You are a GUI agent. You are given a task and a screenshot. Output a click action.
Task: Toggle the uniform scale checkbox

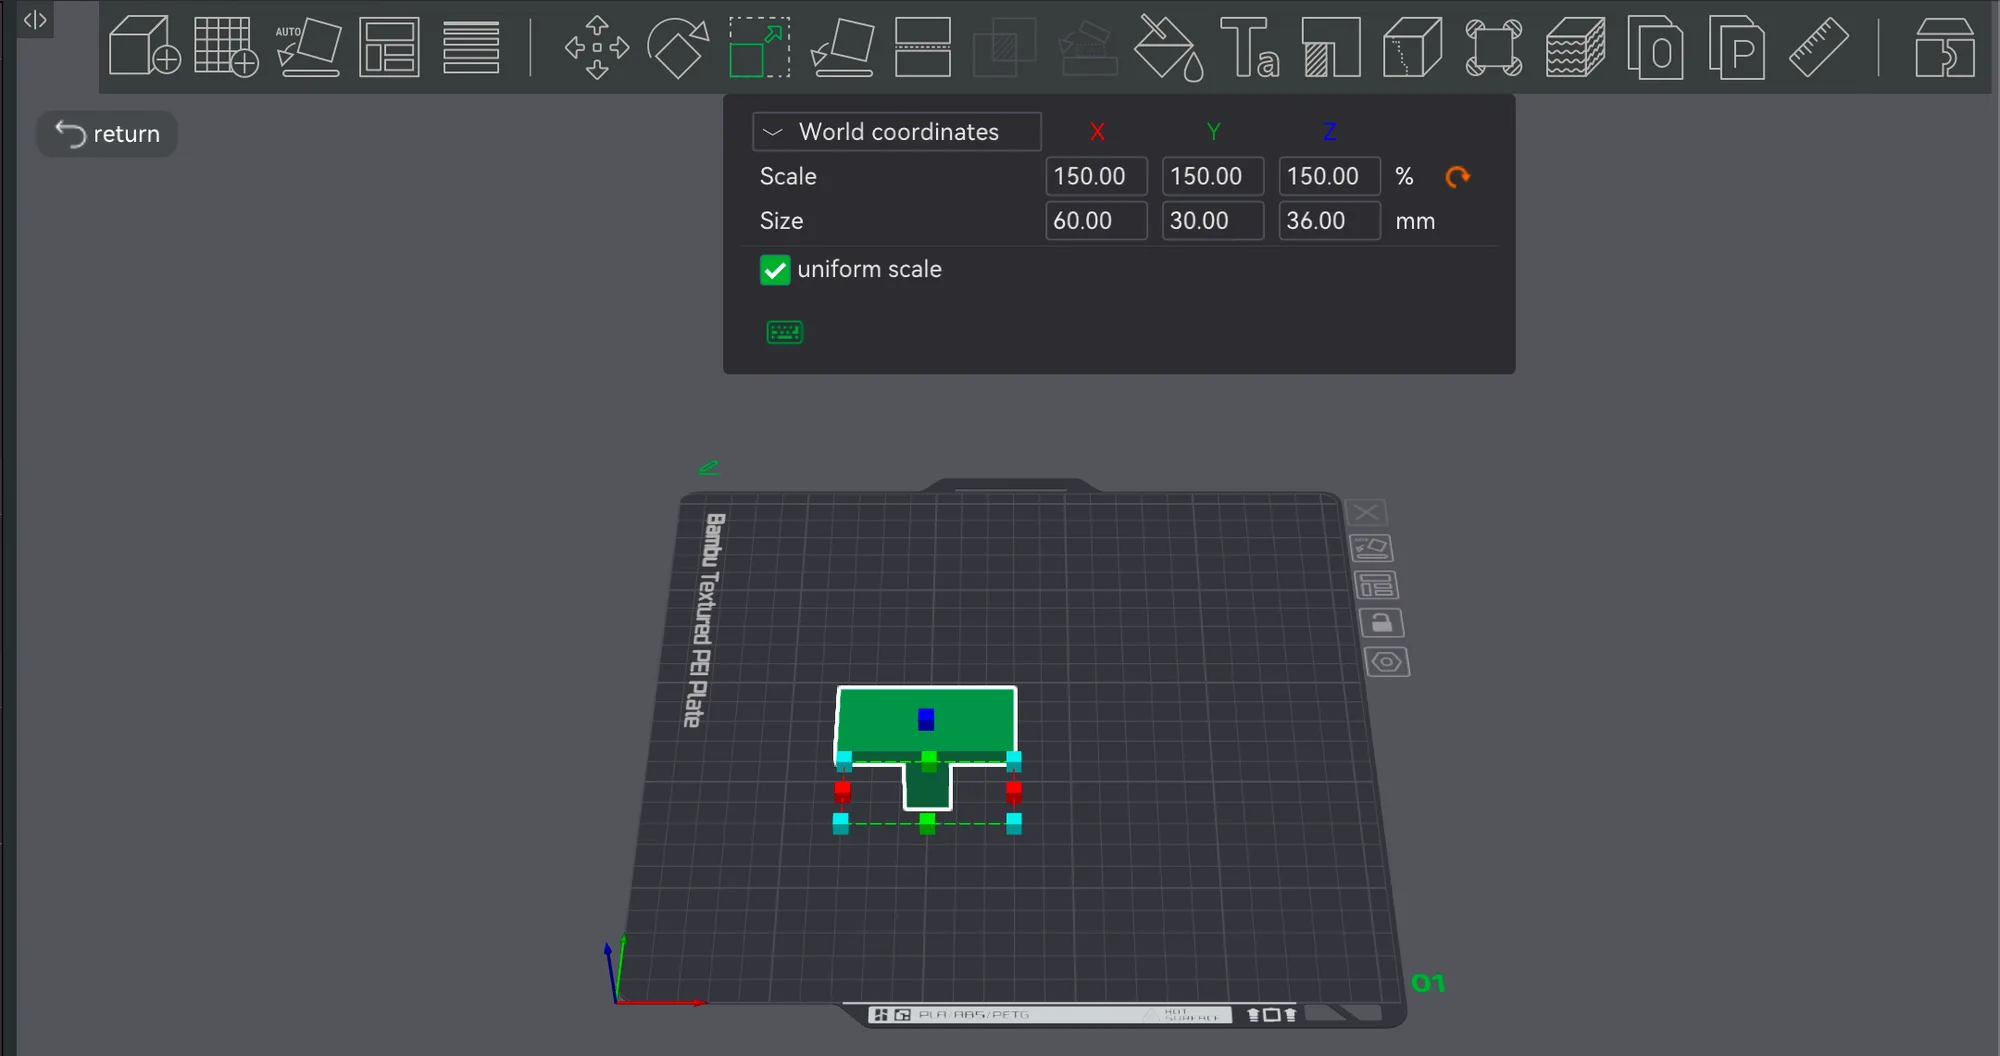point(775,270)
